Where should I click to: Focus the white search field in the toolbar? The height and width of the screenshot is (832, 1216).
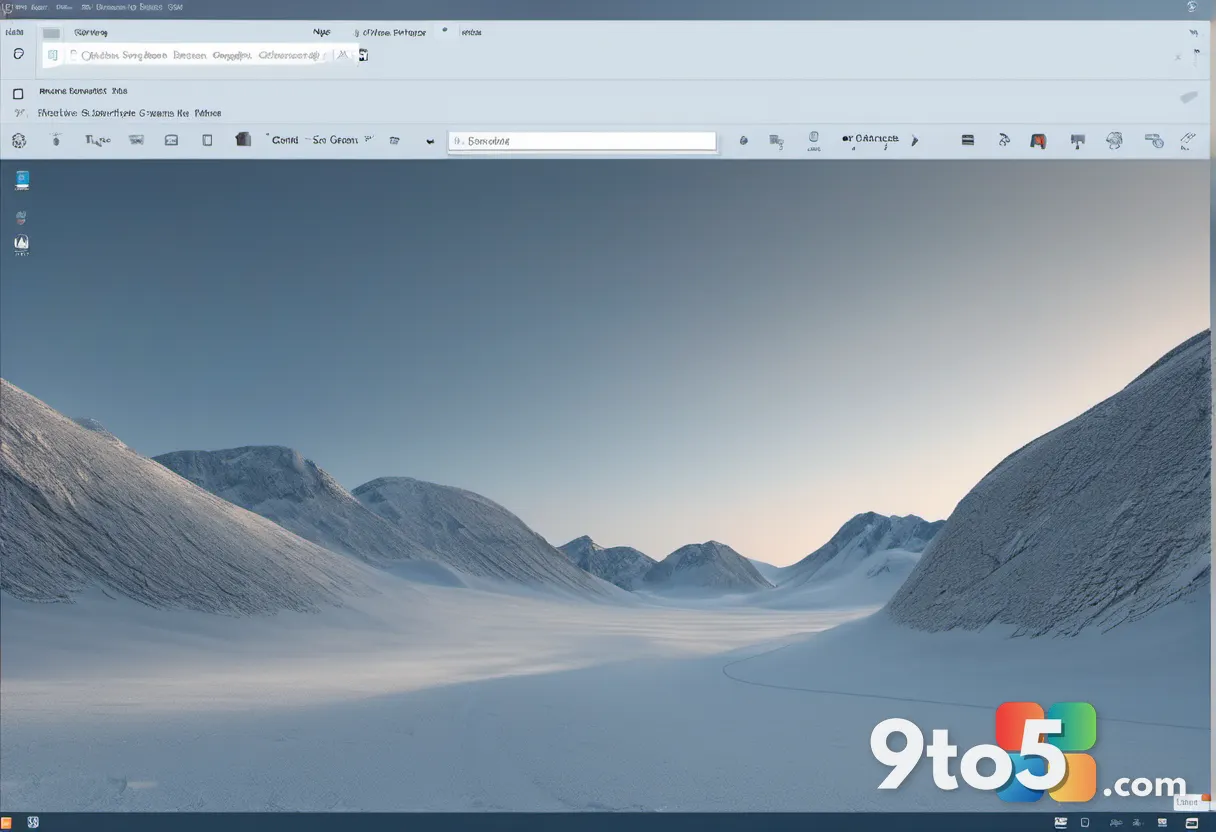tap(582, 141)
